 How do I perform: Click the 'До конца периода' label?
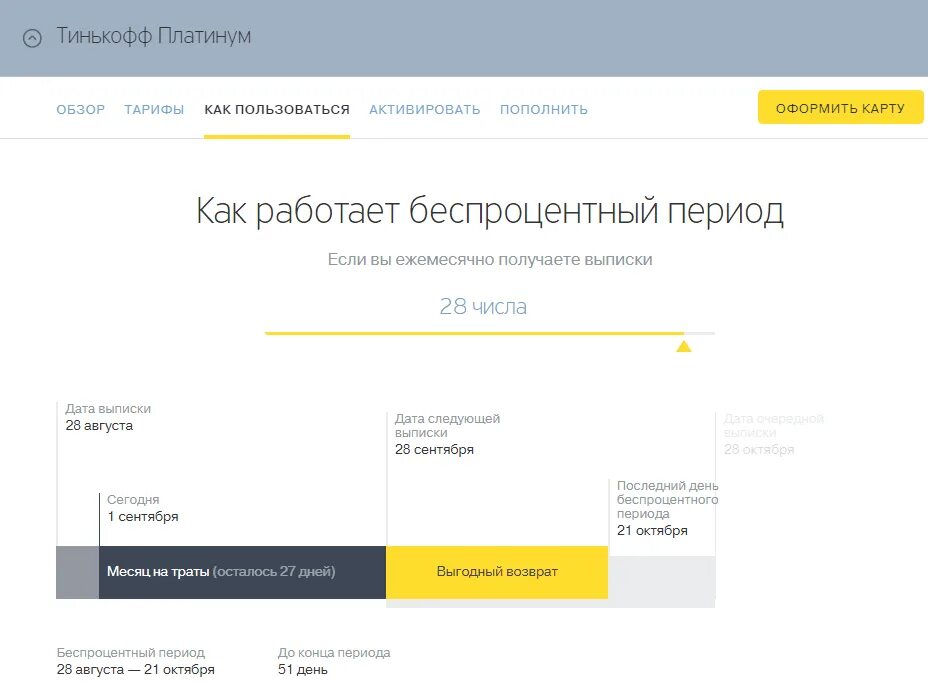tap(334, 652)
